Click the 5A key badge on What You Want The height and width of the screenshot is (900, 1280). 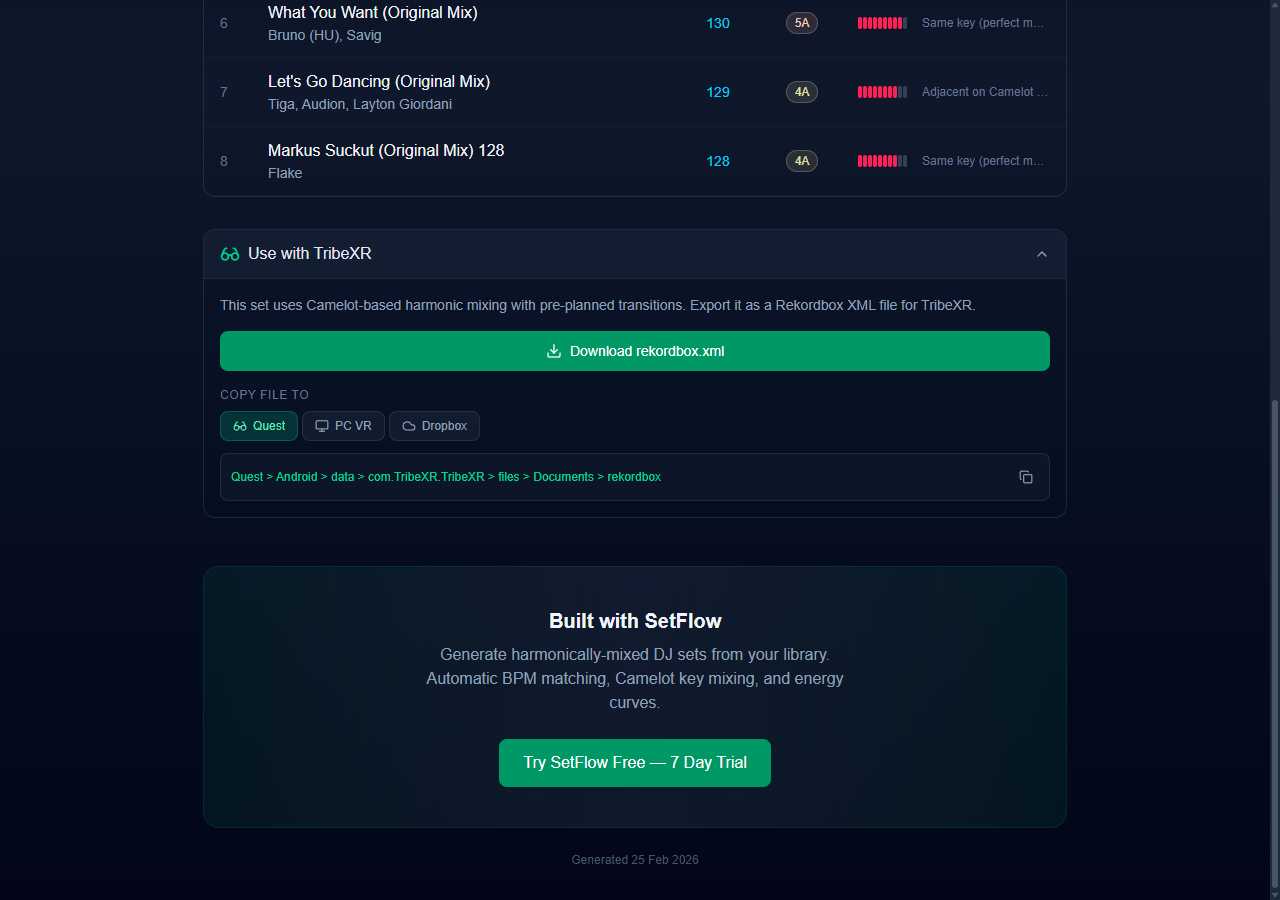[801, 22]
